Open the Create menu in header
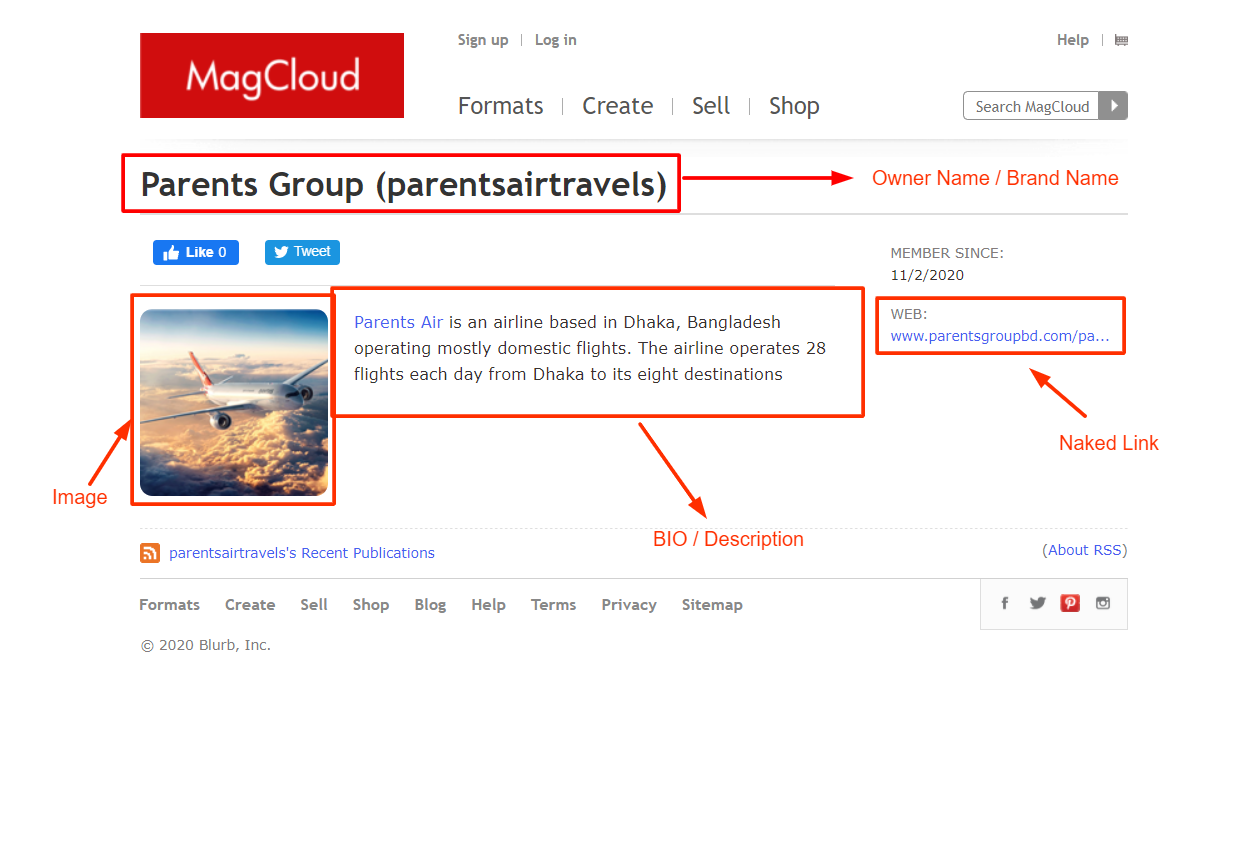 point(617,106)
